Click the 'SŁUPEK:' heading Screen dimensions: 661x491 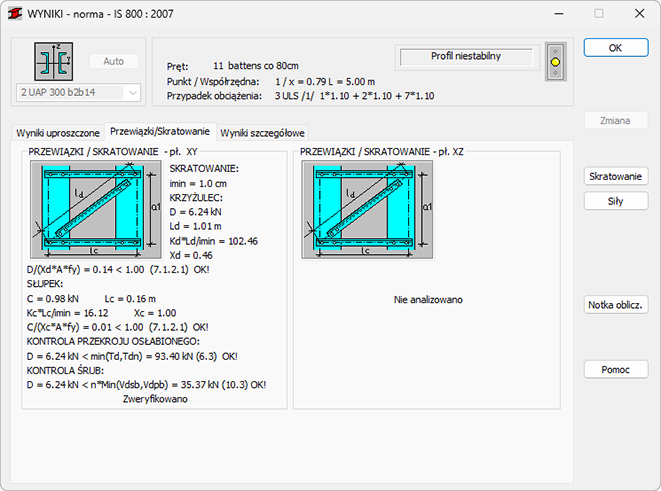click(x=45, y=284)
